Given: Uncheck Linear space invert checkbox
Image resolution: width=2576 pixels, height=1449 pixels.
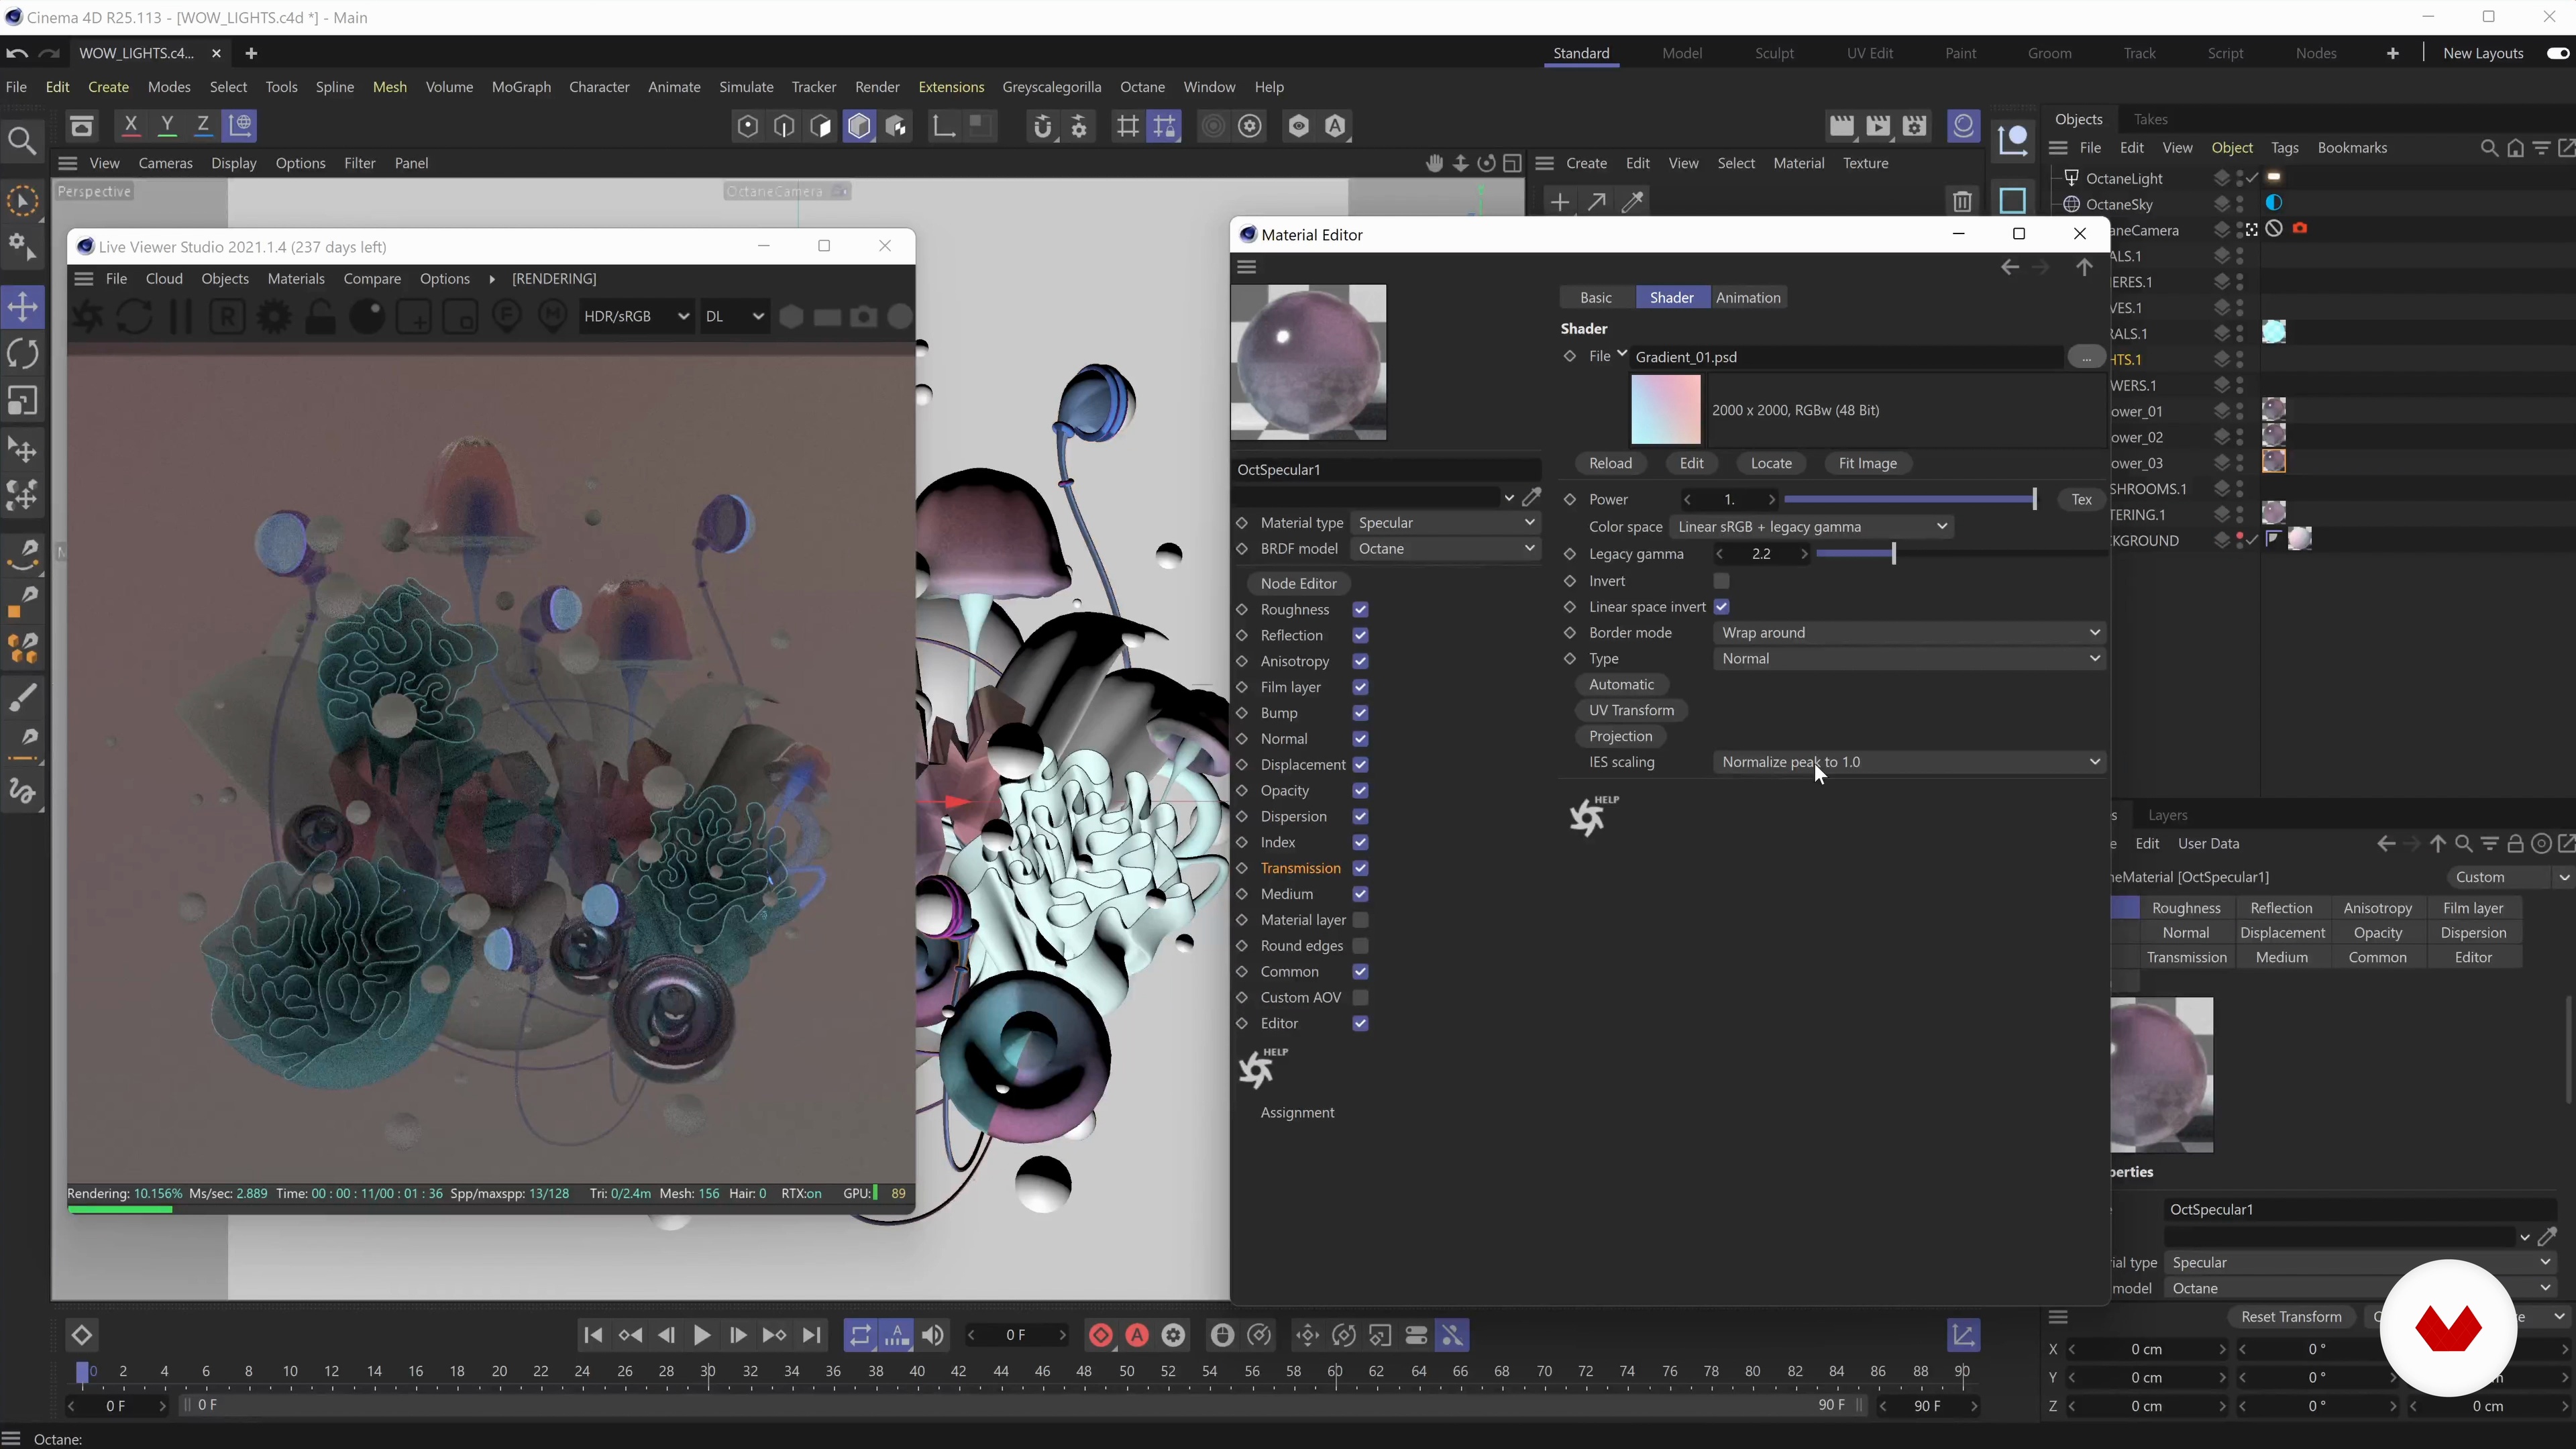Looking at the screenshot, I should pyautogui.click(x=1721, y=607).
